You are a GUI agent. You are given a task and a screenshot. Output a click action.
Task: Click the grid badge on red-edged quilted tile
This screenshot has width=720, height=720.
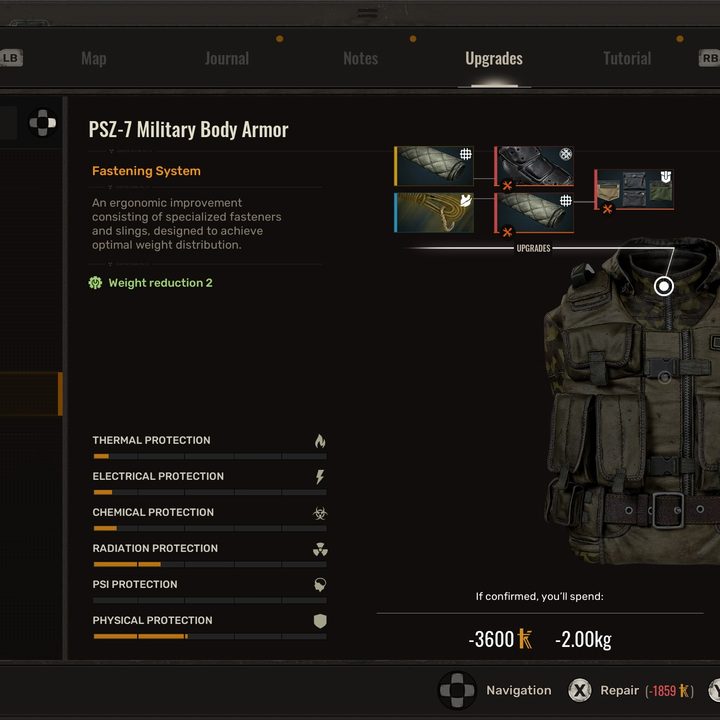pos(566,200)
